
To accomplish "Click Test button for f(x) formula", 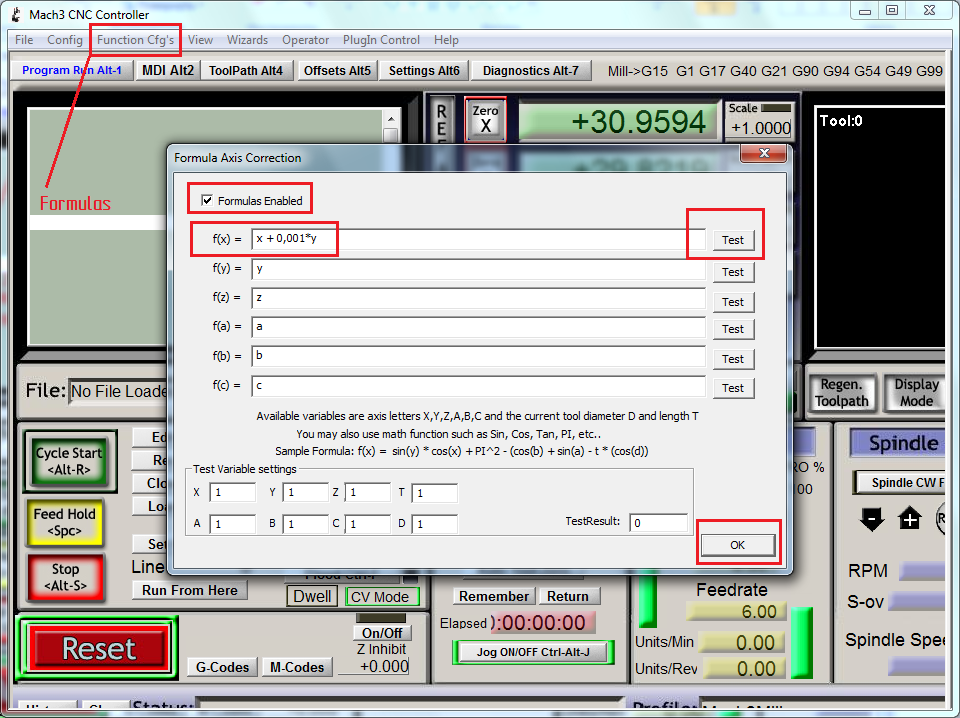I will pyautogui.click(x=733, y=240).
